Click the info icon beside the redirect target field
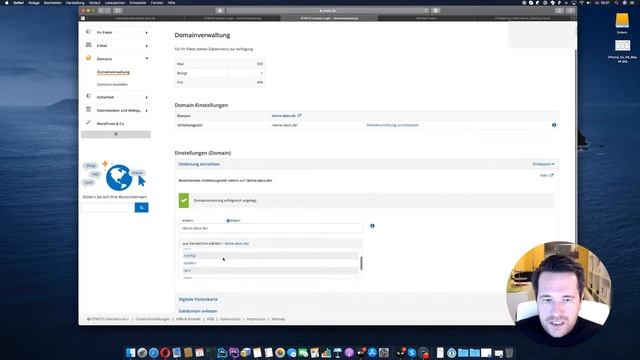 point(372,226)
